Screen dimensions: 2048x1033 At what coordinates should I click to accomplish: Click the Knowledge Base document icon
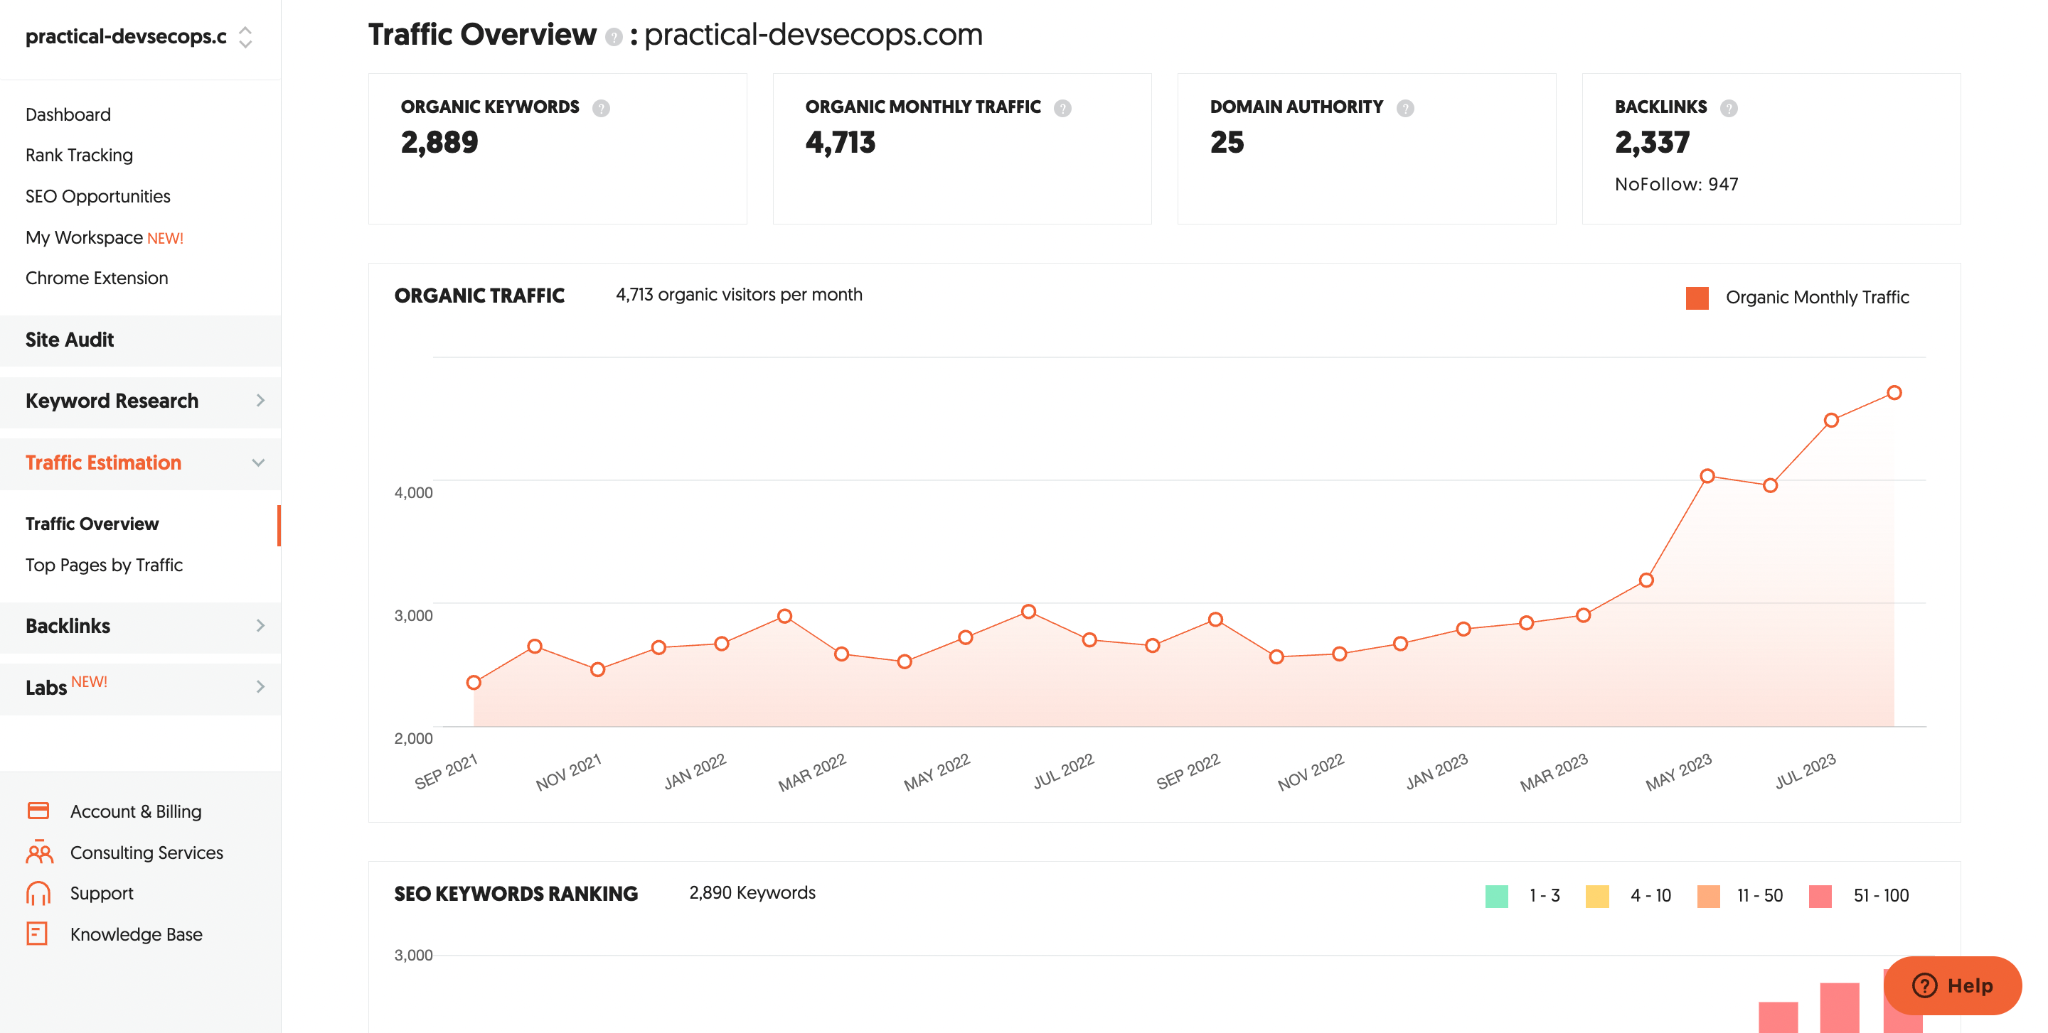tap(38, 934)
